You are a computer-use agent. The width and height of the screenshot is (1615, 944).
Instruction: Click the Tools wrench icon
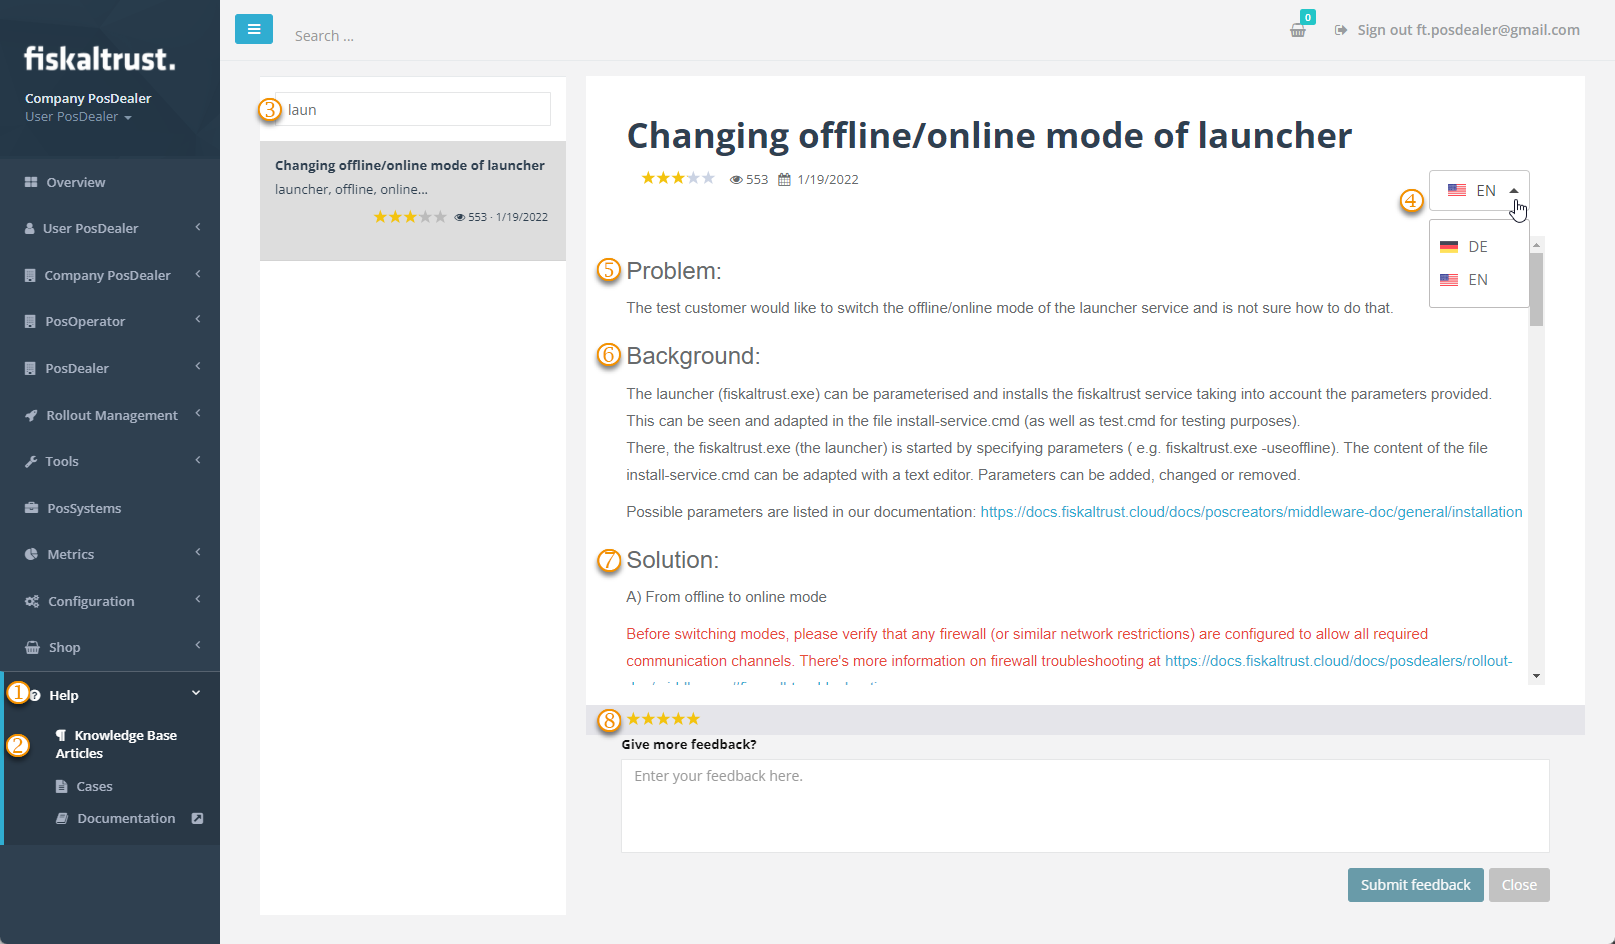[31, 461]
